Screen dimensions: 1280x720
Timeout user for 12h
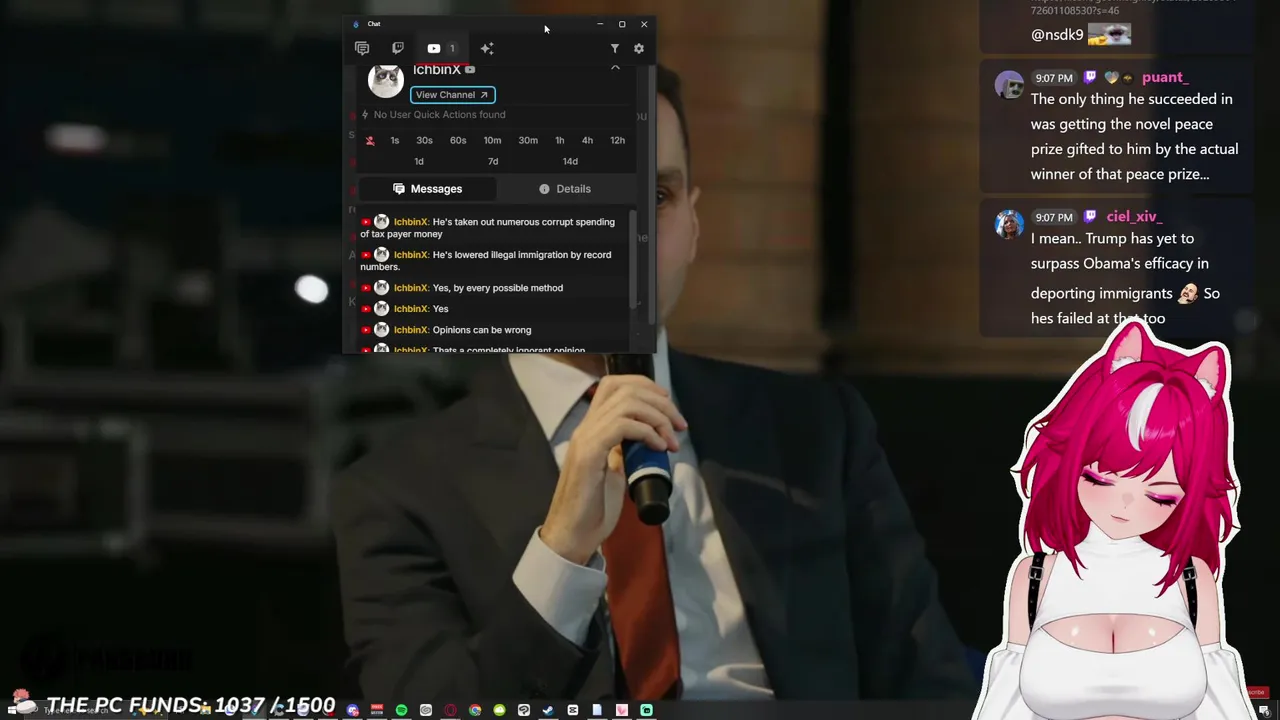point(618,140)
